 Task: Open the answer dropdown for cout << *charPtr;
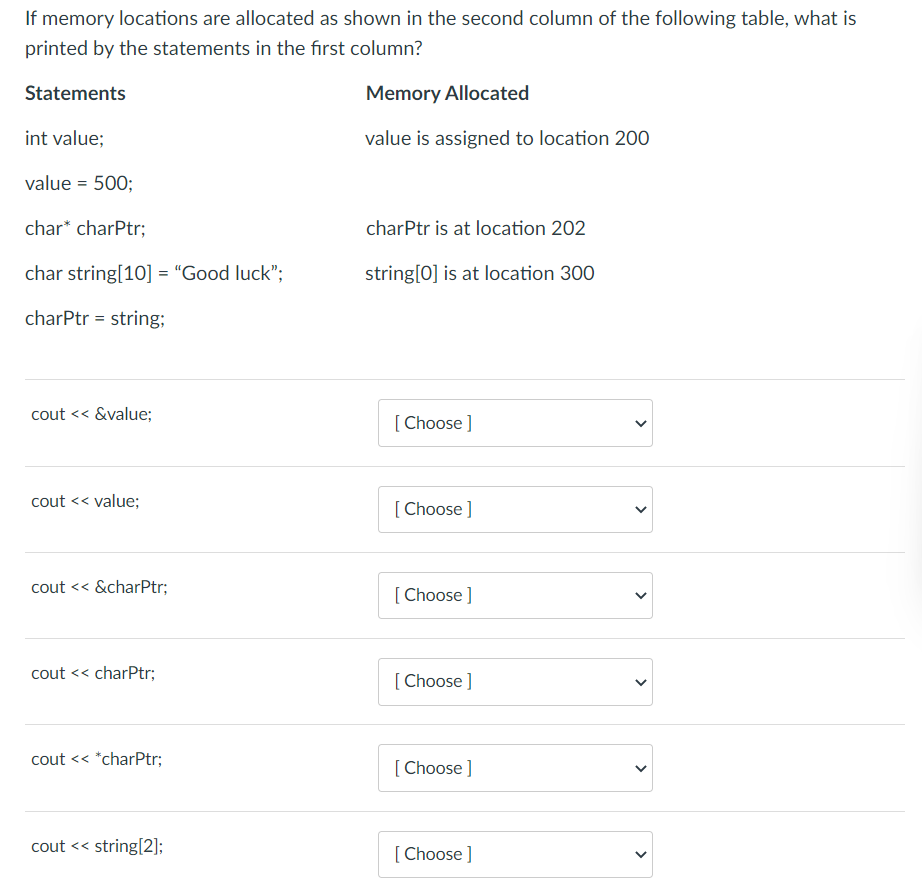pyautogui.click(x=515, y=767)
